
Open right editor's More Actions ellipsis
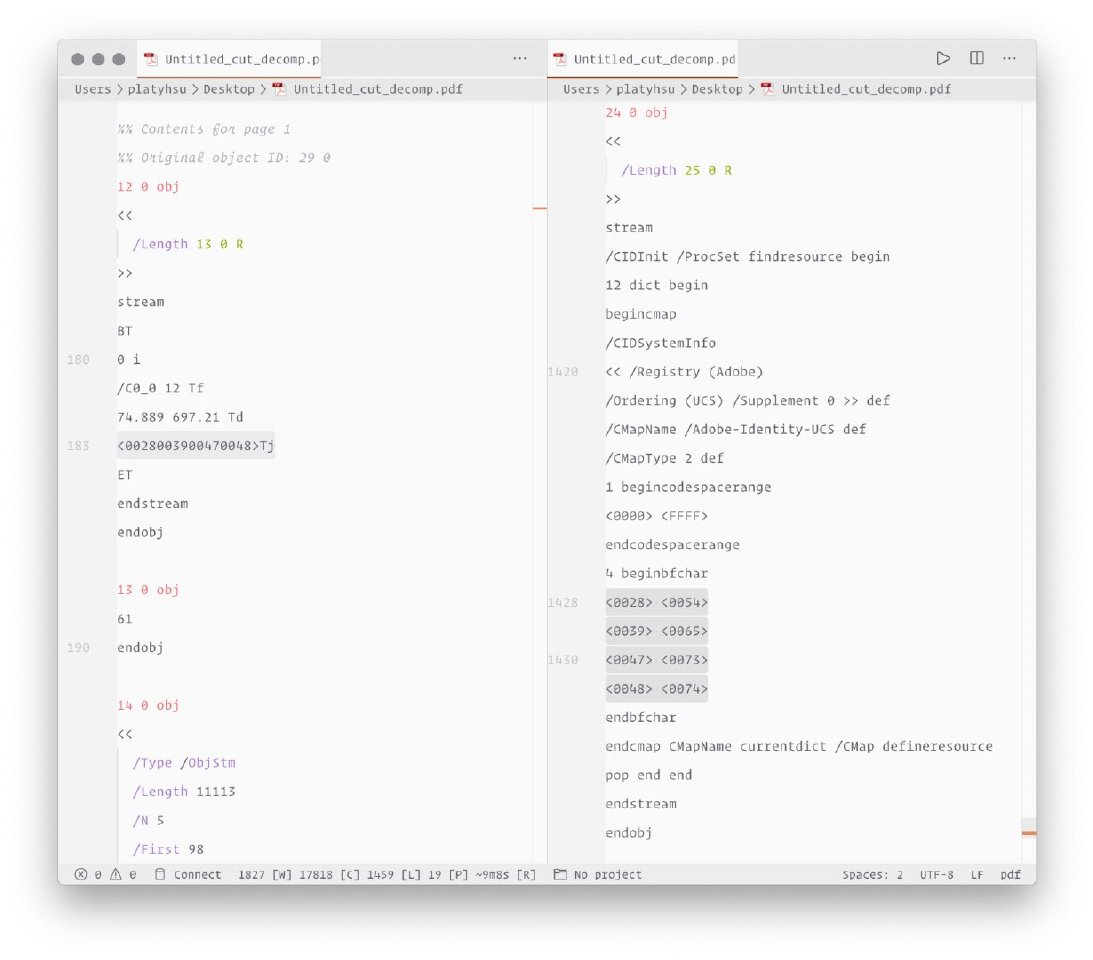(1010, 59)
